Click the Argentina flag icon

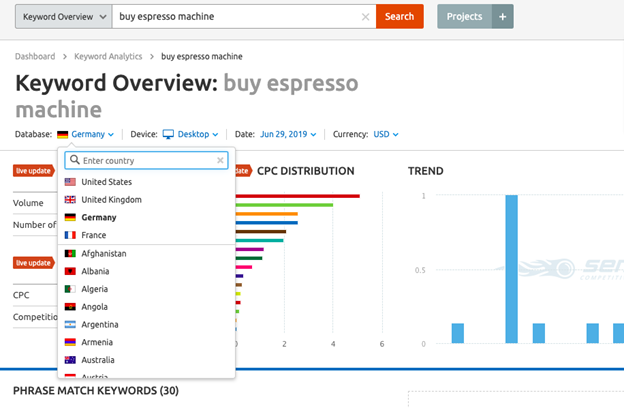point(70,324)
